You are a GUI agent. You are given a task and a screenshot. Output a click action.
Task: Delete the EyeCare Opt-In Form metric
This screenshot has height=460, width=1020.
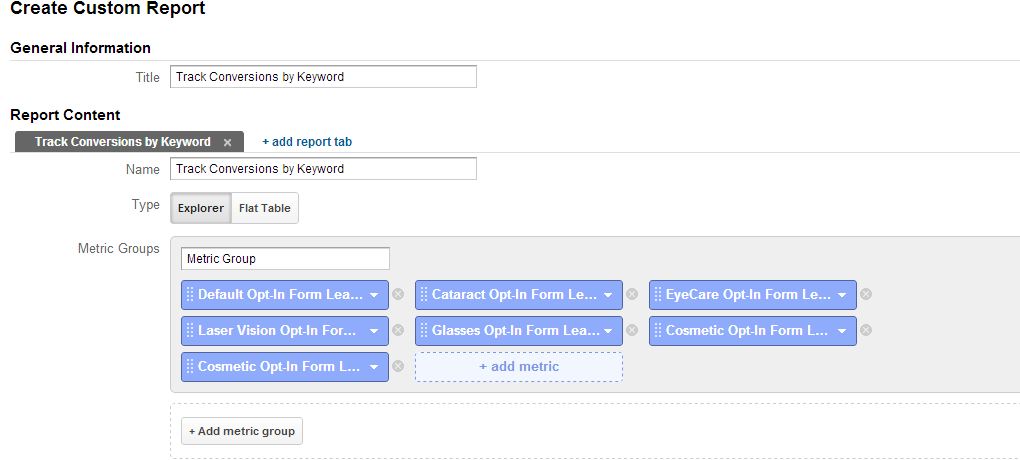click(866, 295)
